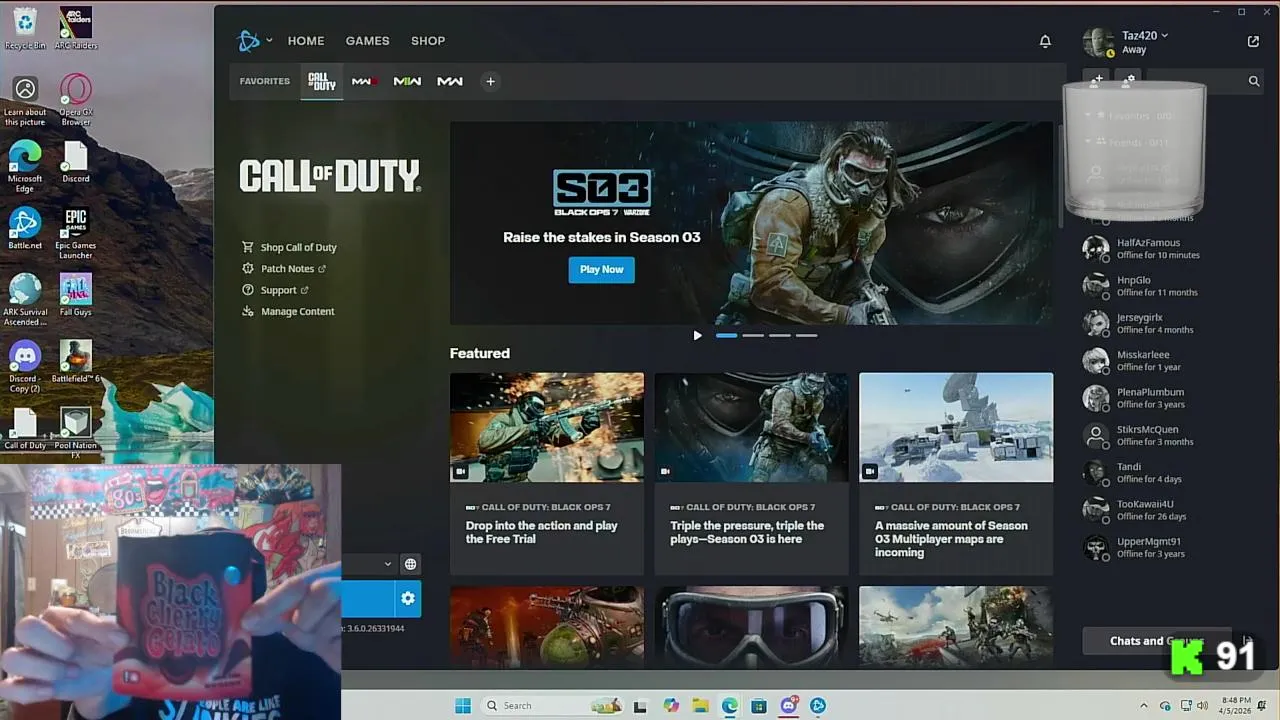Viewport: 1280px width, 720px height.
Task: Open Microsoft Store from the taskbar
Action: pos(759,705)
